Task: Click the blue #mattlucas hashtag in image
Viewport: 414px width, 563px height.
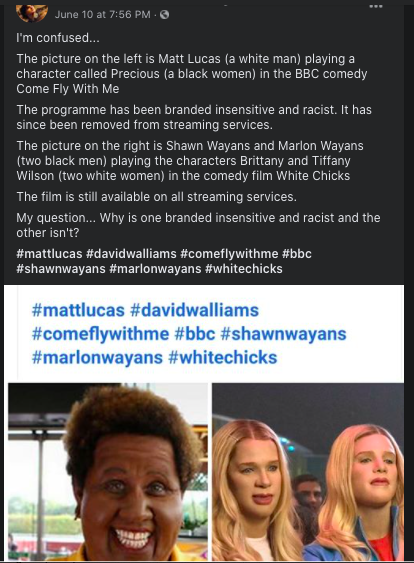Action: (78, 310)
